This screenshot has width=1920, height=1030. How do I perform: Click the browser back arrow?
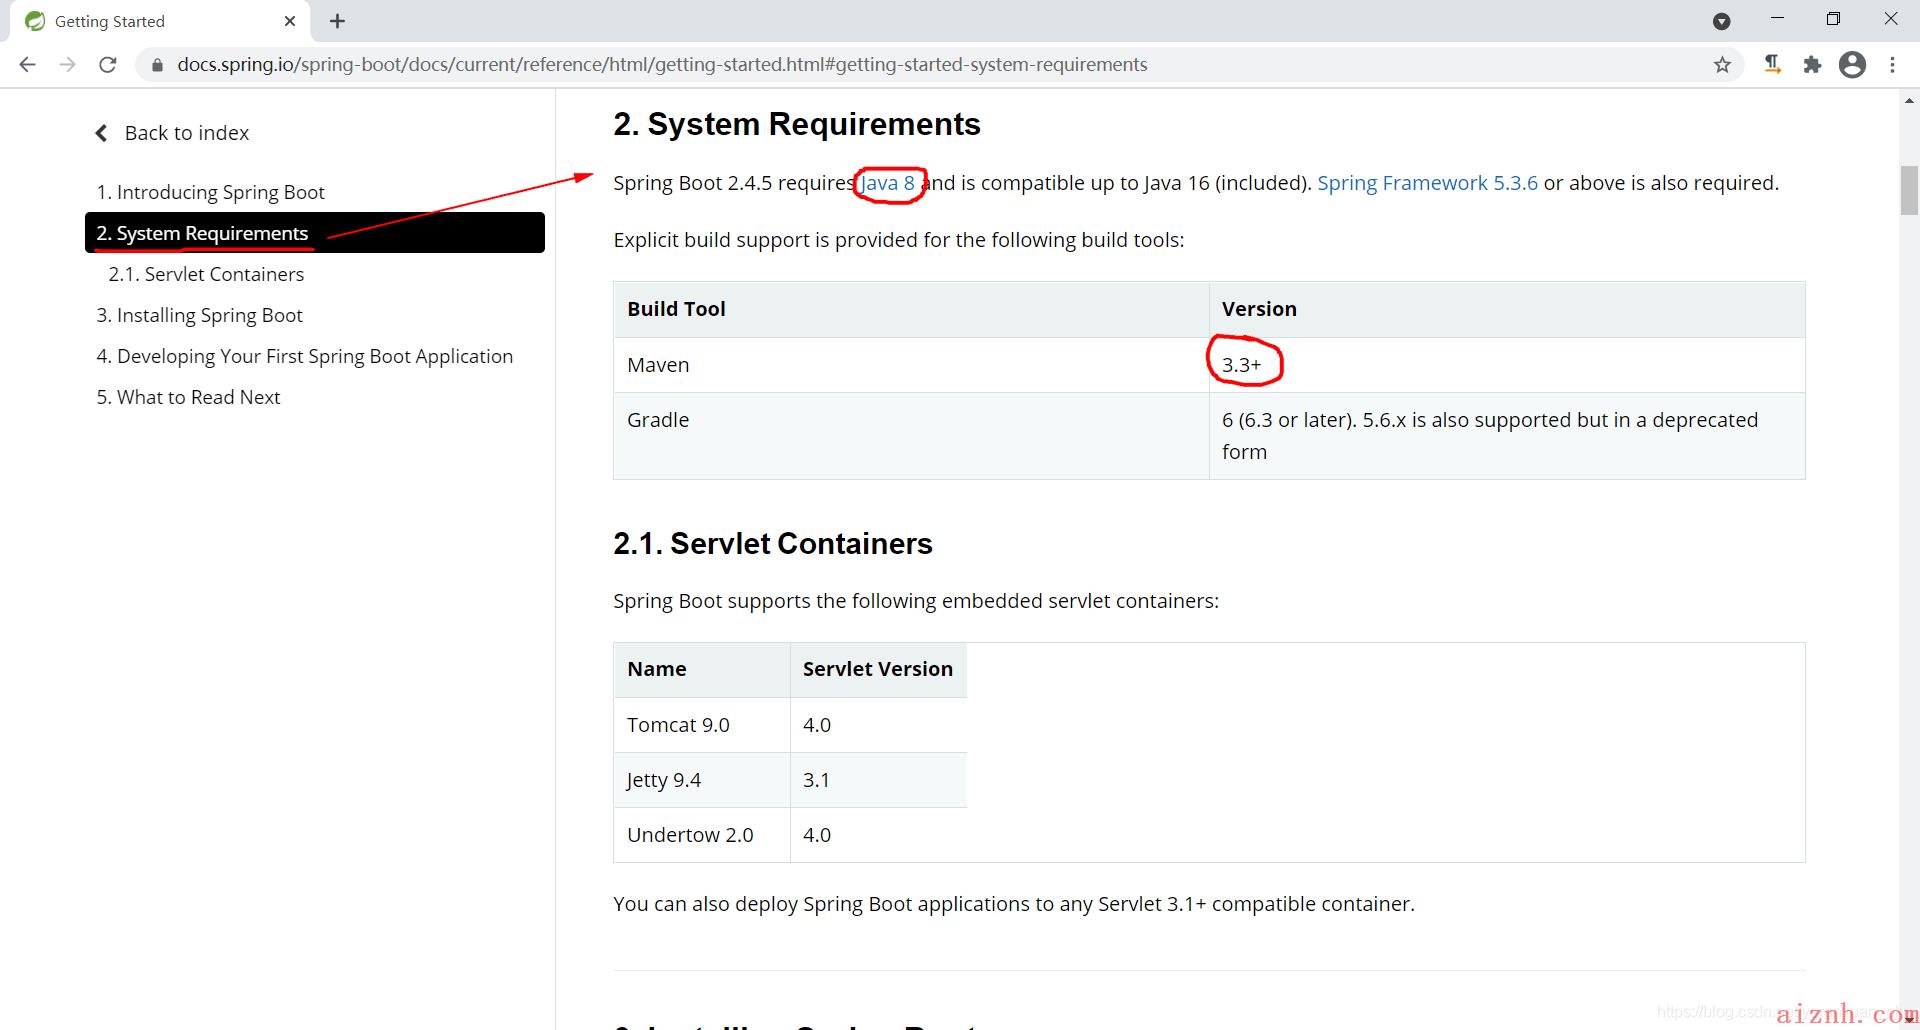point(28,65)
